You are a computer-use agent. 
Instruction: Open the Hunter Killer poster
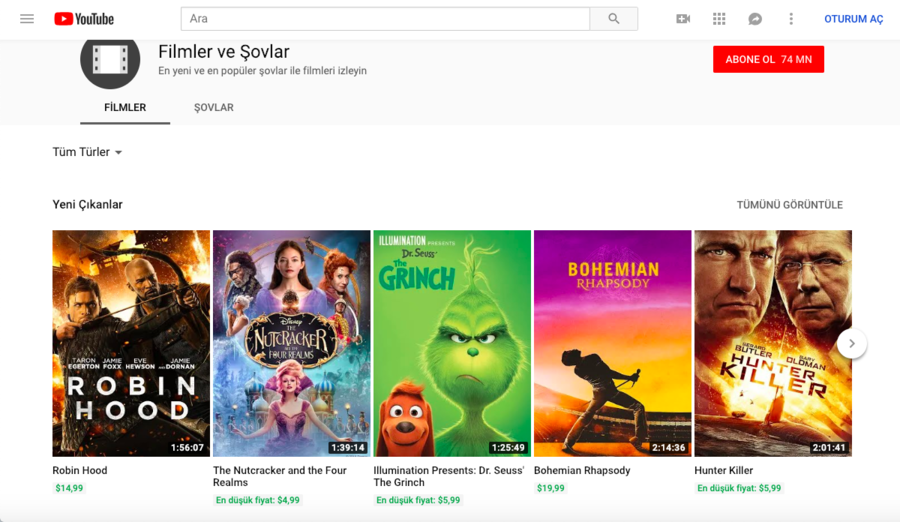(773, 343)
